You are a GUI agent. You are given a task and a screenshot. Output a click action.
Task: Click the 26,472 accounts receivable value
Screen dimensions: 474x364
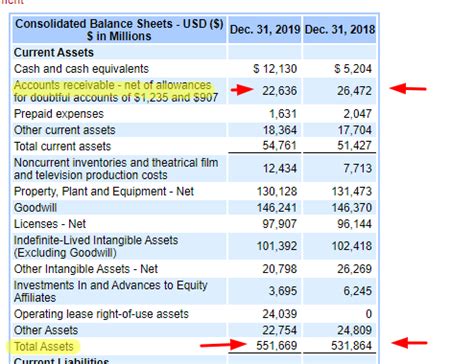(354, 91)
